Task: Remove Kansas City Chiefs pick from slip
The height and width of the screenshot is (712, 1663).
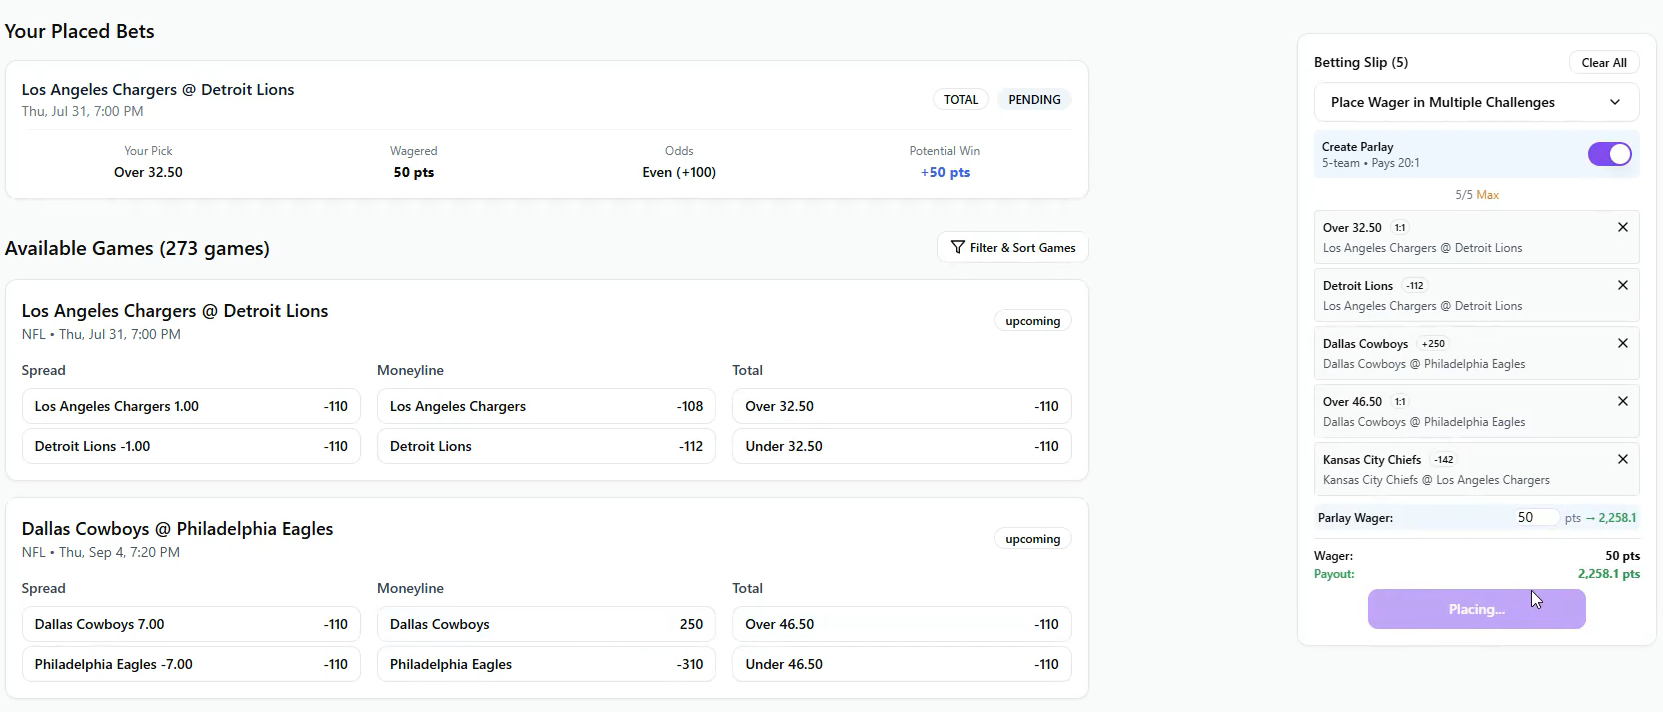Action: pyautogui.click(x=1622, y=460)
